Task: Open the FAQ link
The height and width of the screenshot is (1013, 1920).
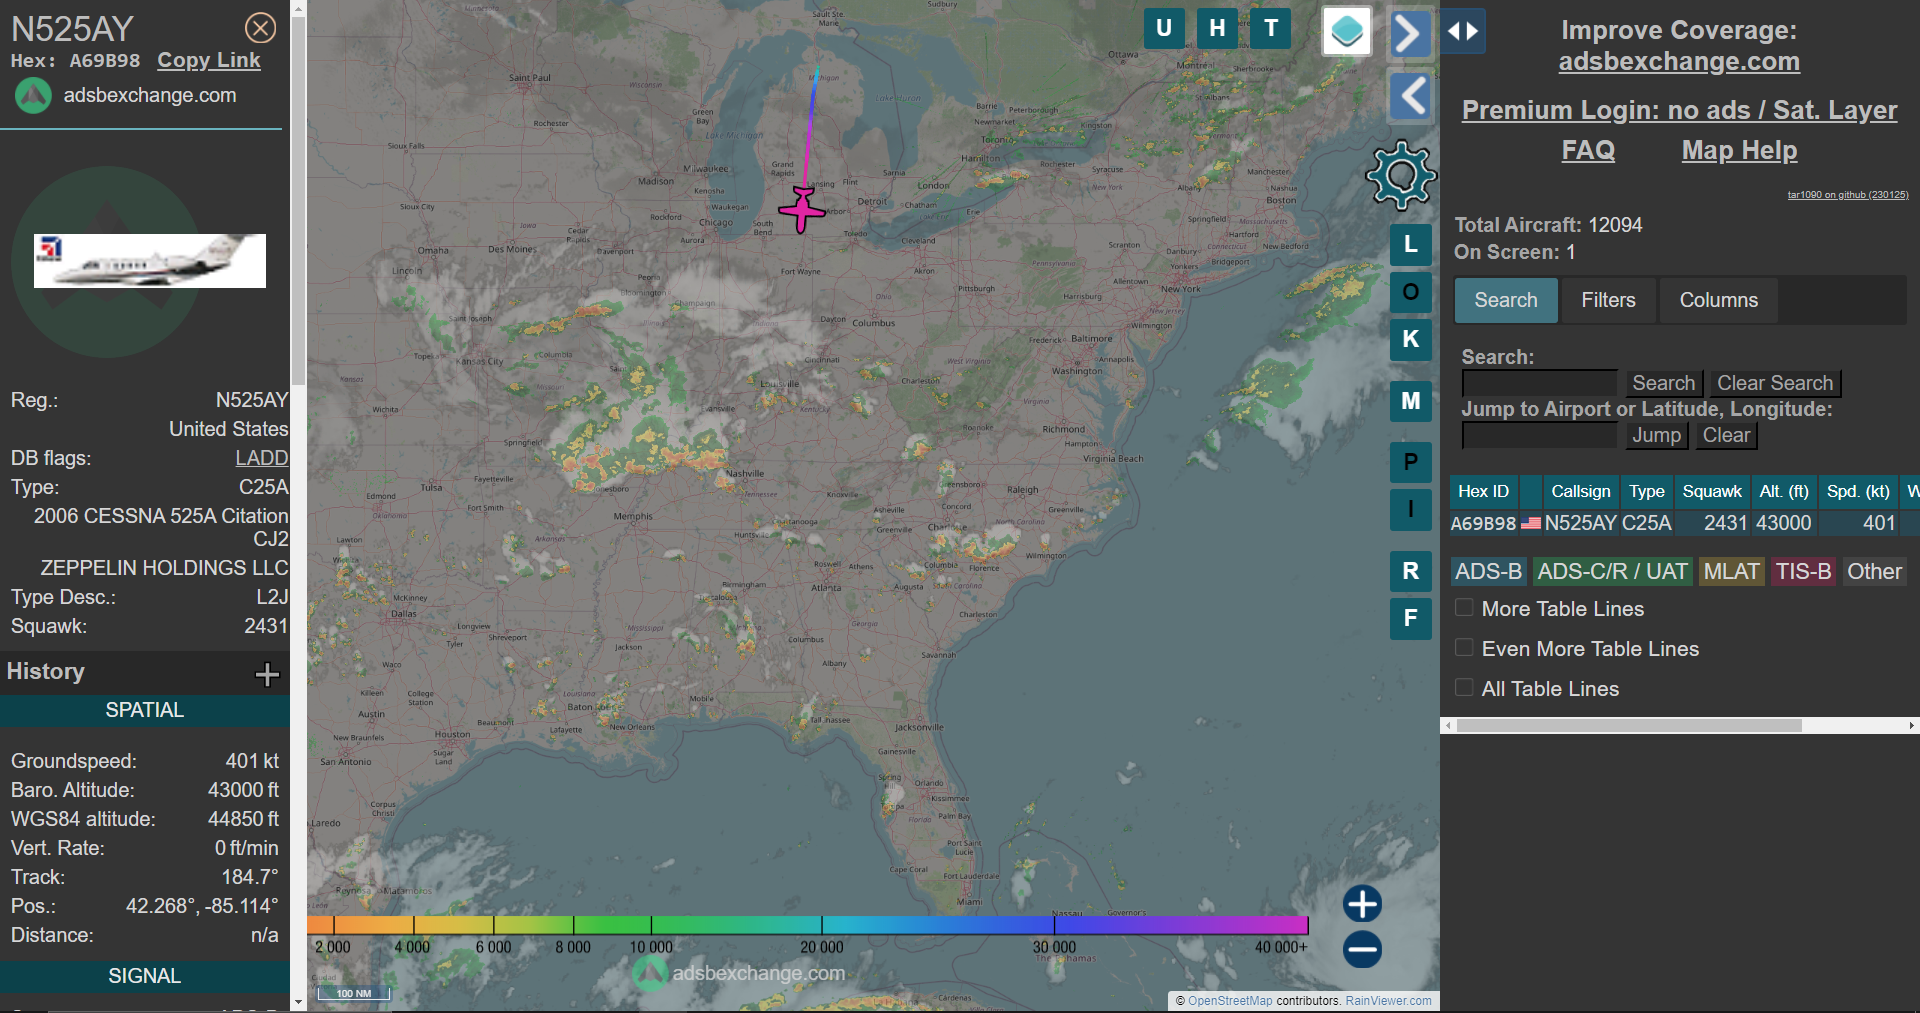Action: [1588, 150]
